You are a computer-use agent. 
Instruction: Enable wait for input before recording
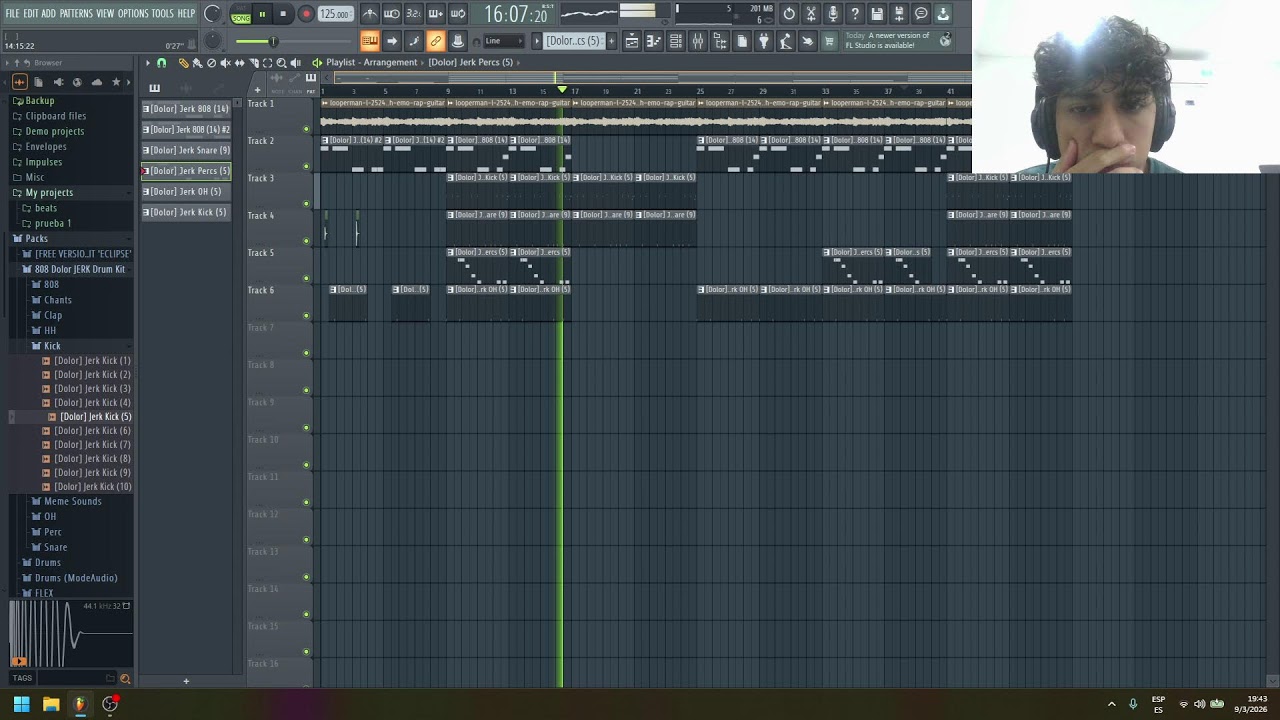[392, 14]
